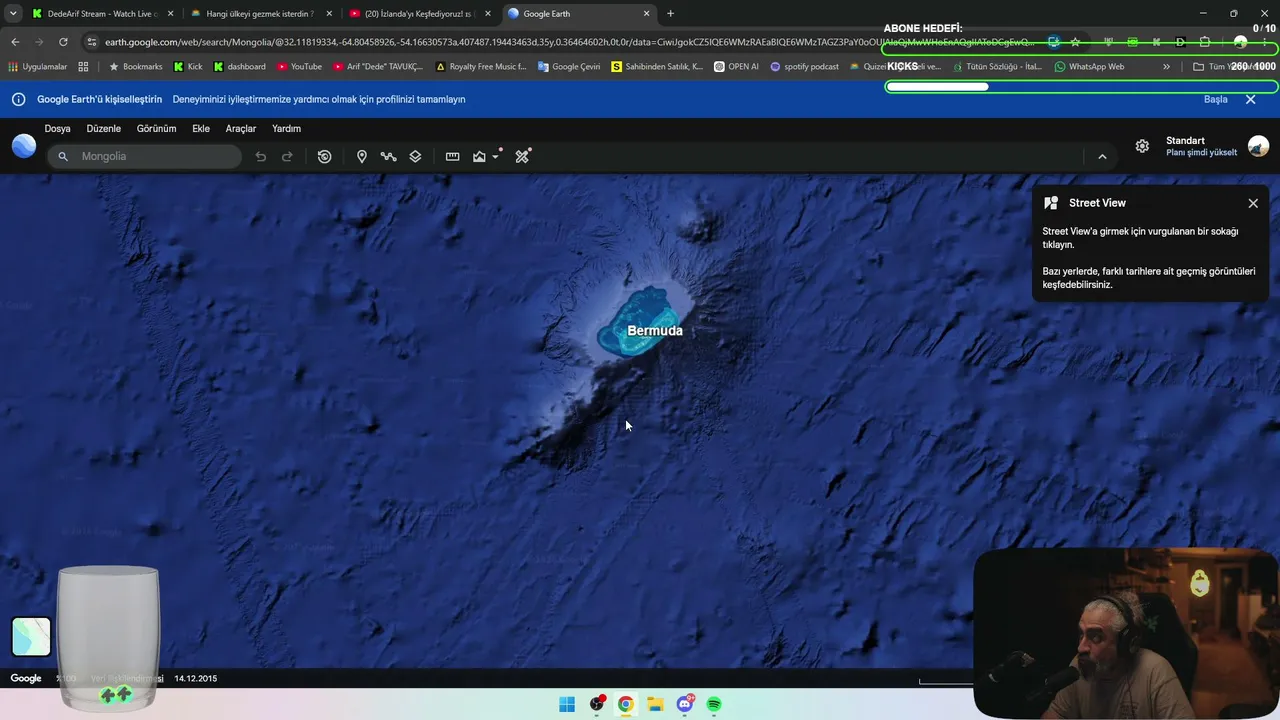The width and height of the screenshot is (1280, 720).
Task: Collapse the toolbar with the chevron
Action: [x=1102, y=156]
